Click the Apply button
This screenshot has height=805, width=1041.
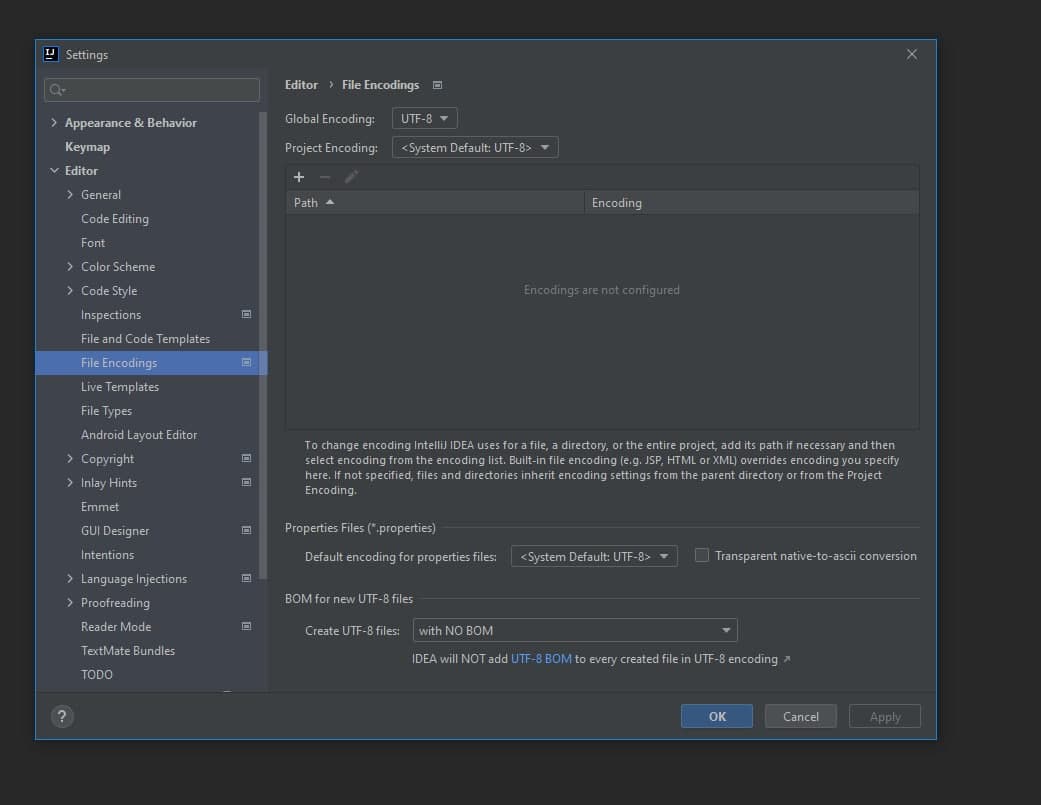(x=885, y=717)
